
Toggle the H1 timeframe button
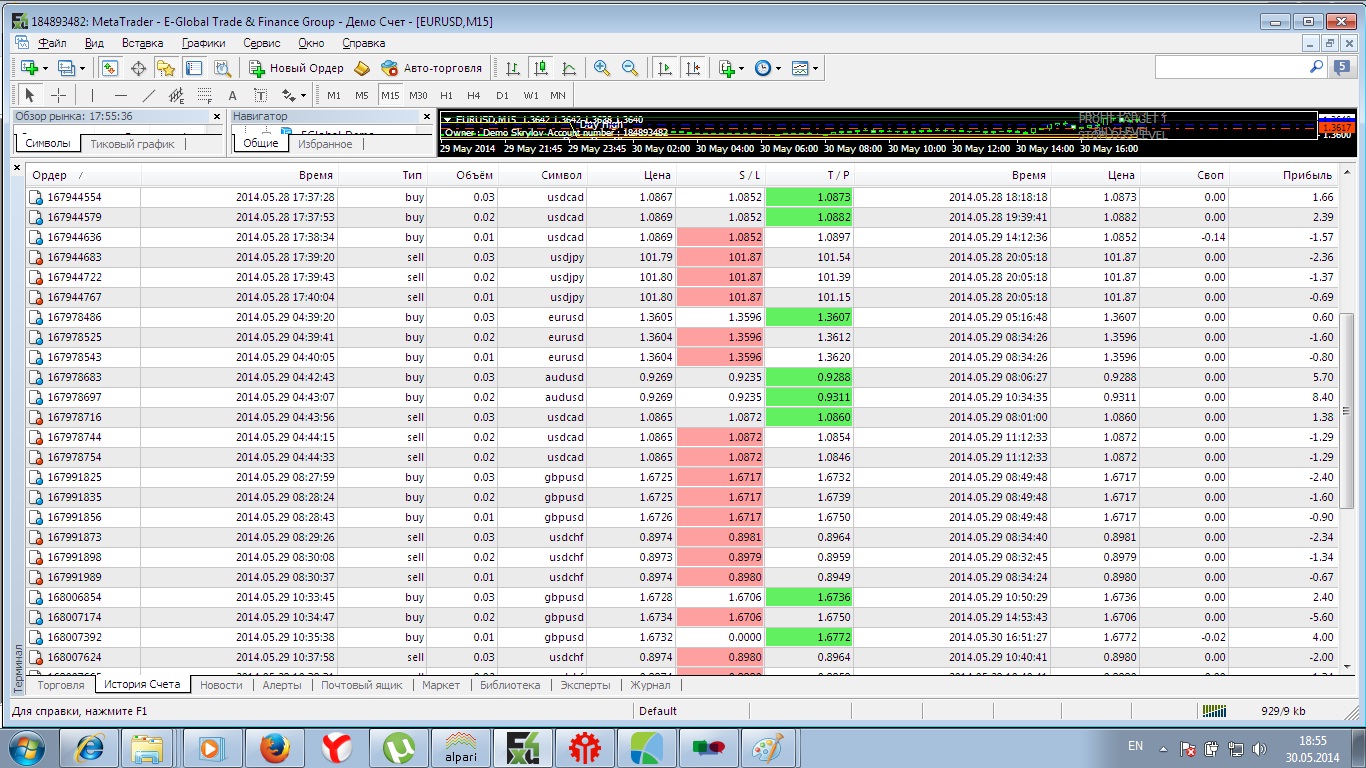tap(446, 95)
